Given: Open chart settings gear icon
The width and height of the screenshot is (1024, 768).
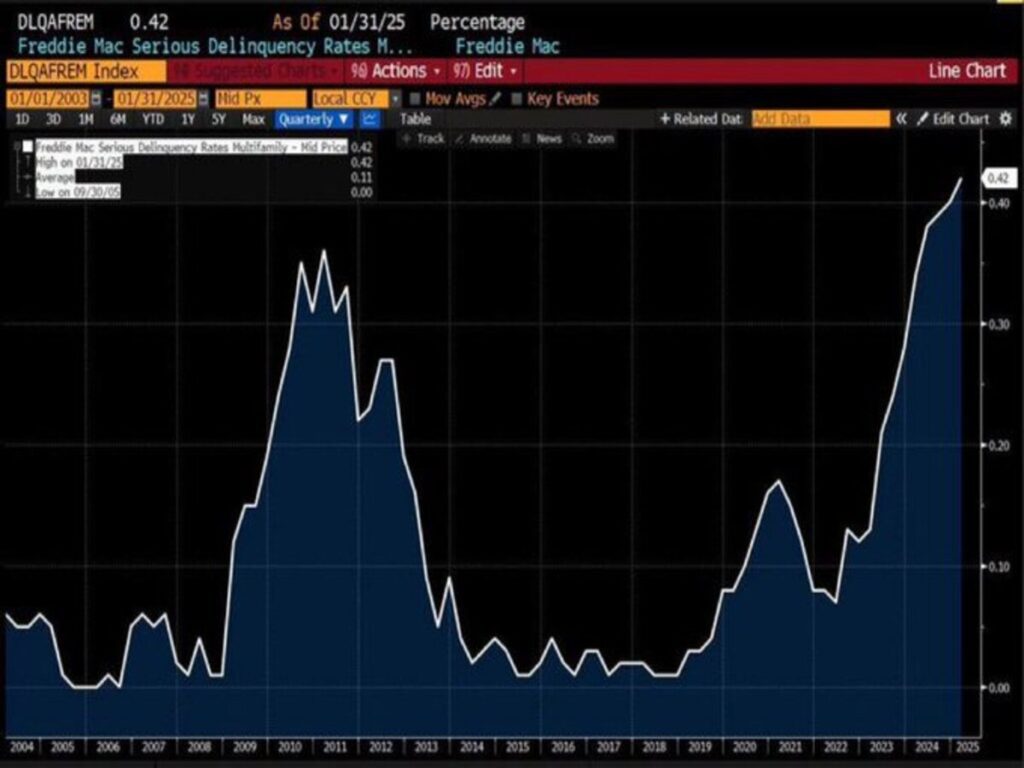Looking at the screenshot, I should 1005,119.
